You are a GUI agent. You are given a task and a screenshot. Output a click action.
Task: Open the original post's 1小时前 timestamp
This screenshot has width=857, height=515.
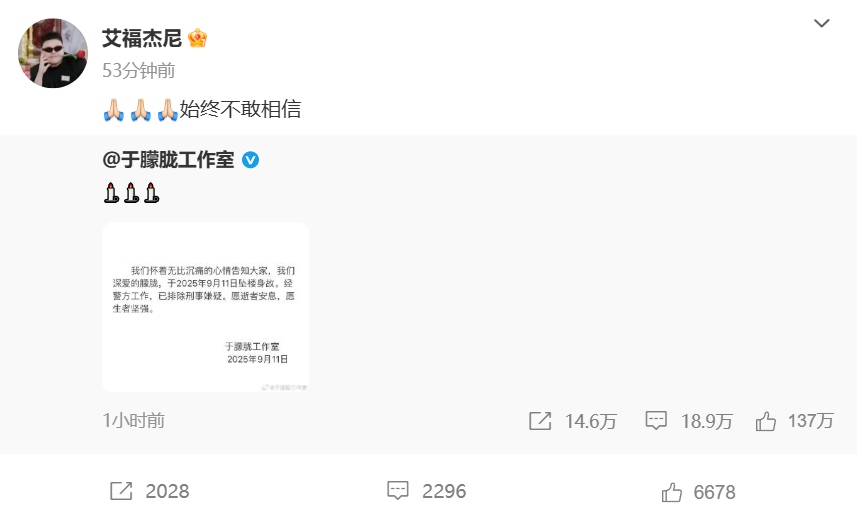point(133,420)
